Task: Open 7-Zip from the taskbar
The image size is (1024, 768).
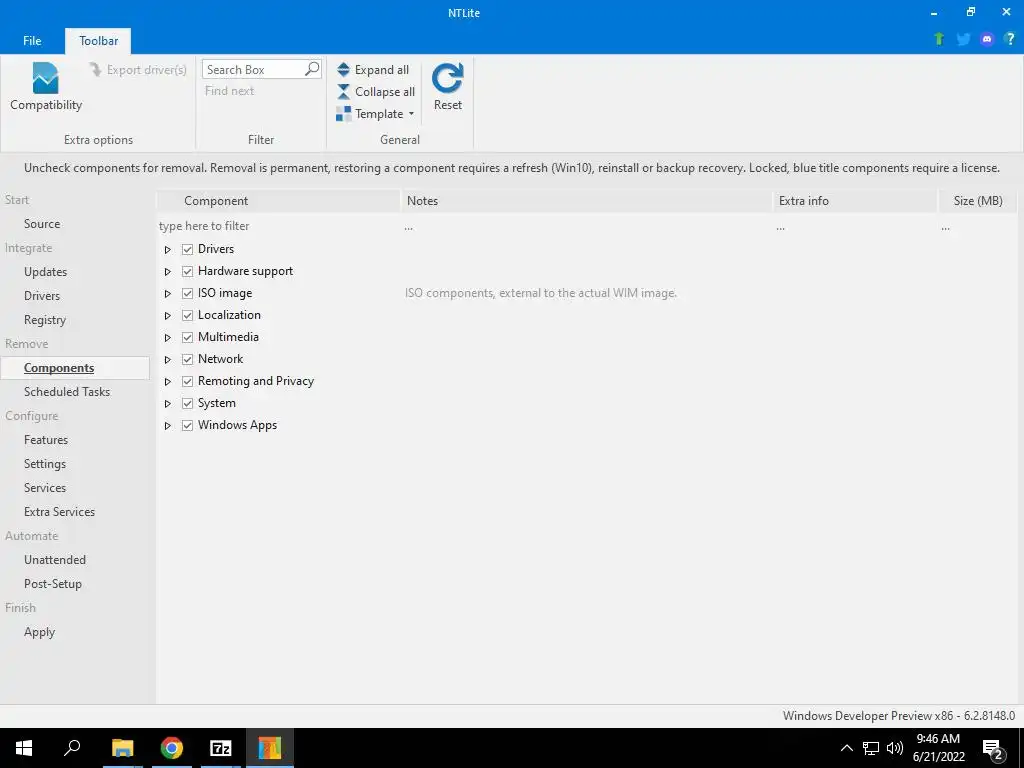Action: pyautogui.click(x=221, y=748)
